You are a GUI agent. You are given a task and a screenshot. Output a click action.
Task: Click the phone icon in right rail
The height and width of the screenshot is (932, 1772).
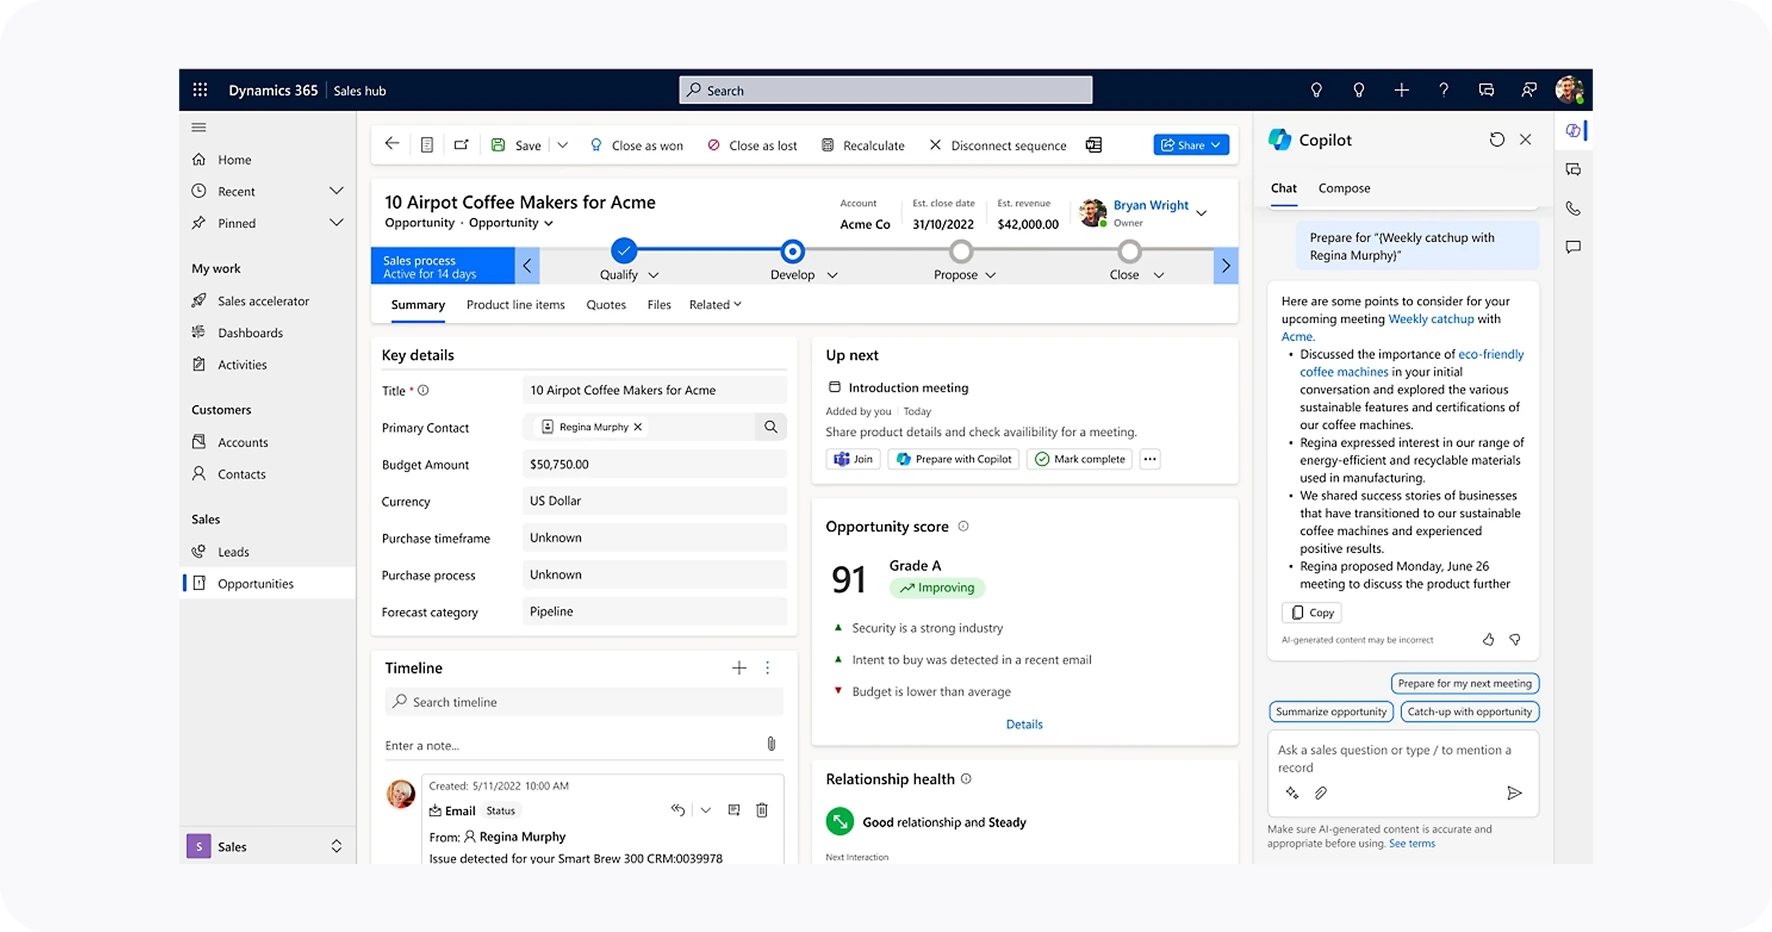[x=1573, y=208]
